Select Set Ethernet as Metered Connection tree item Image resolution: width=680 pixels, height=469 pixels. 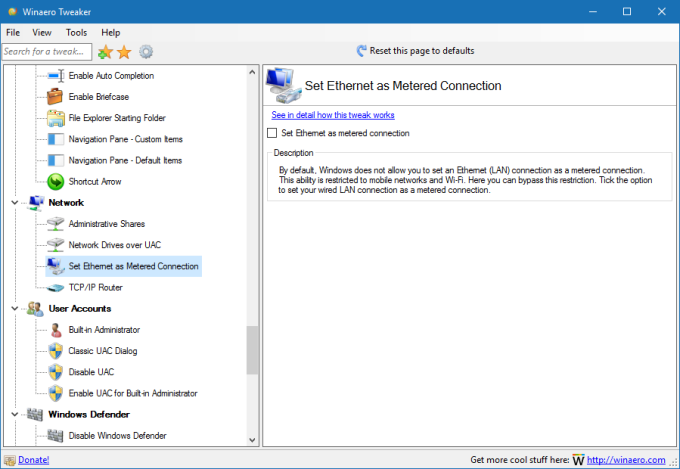[x=134, y=266]
